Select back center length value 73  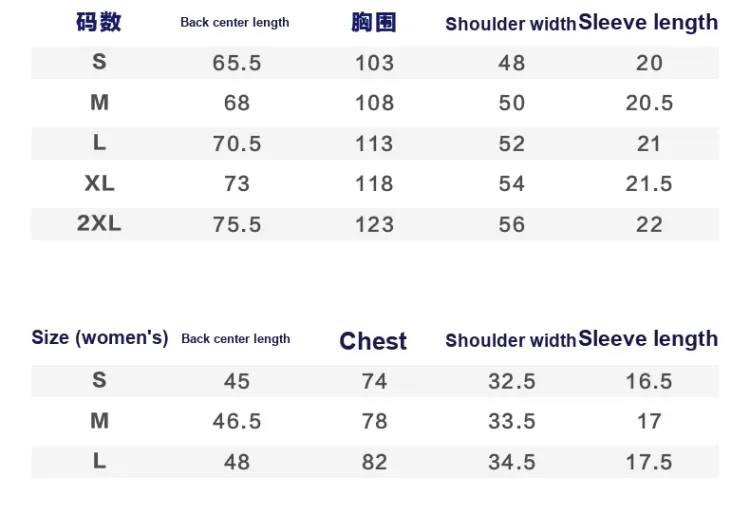coord(237,184)
